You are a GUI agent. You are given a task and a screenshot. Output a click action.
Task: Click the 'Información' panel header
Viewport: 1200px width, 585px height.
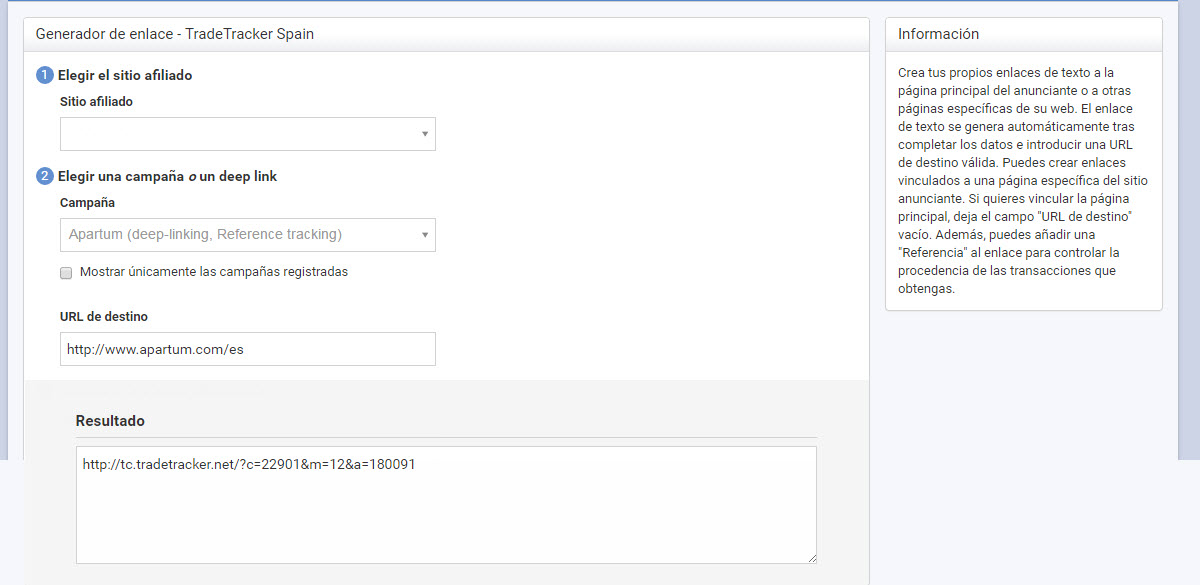click(1024, 34)
